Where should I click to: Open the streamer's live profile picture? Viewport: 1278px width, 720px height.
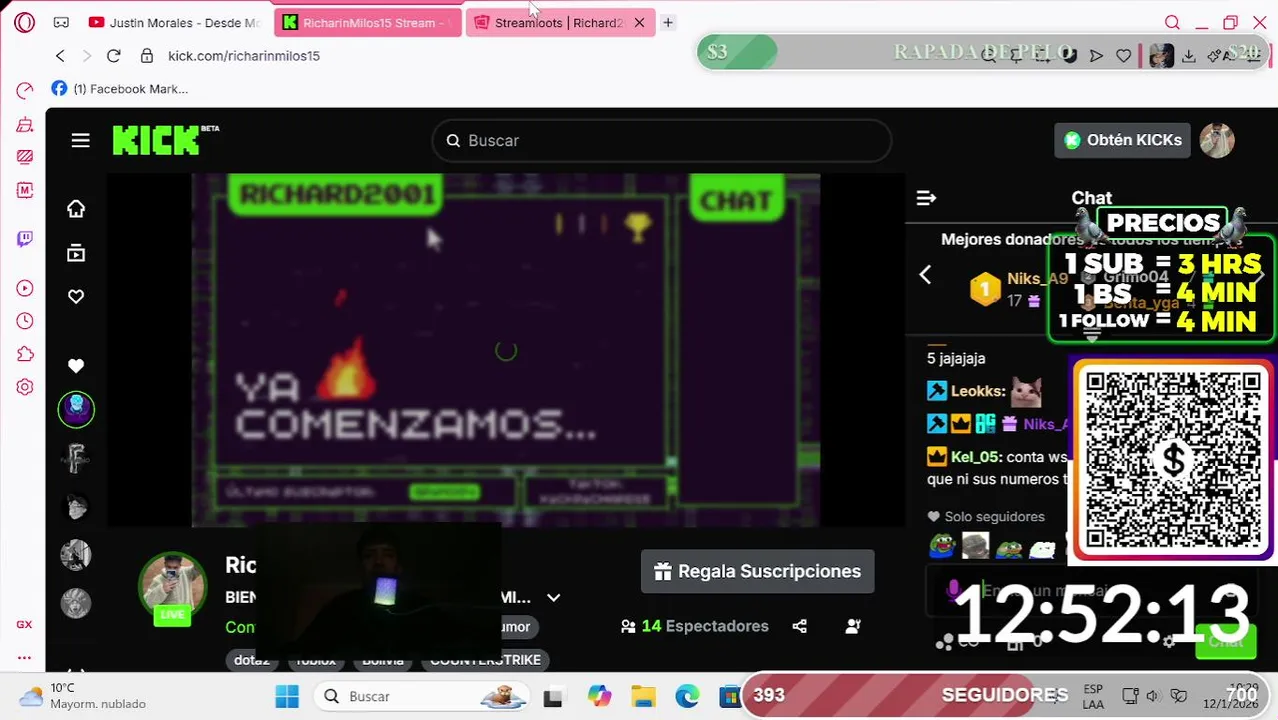coord(172,587)
